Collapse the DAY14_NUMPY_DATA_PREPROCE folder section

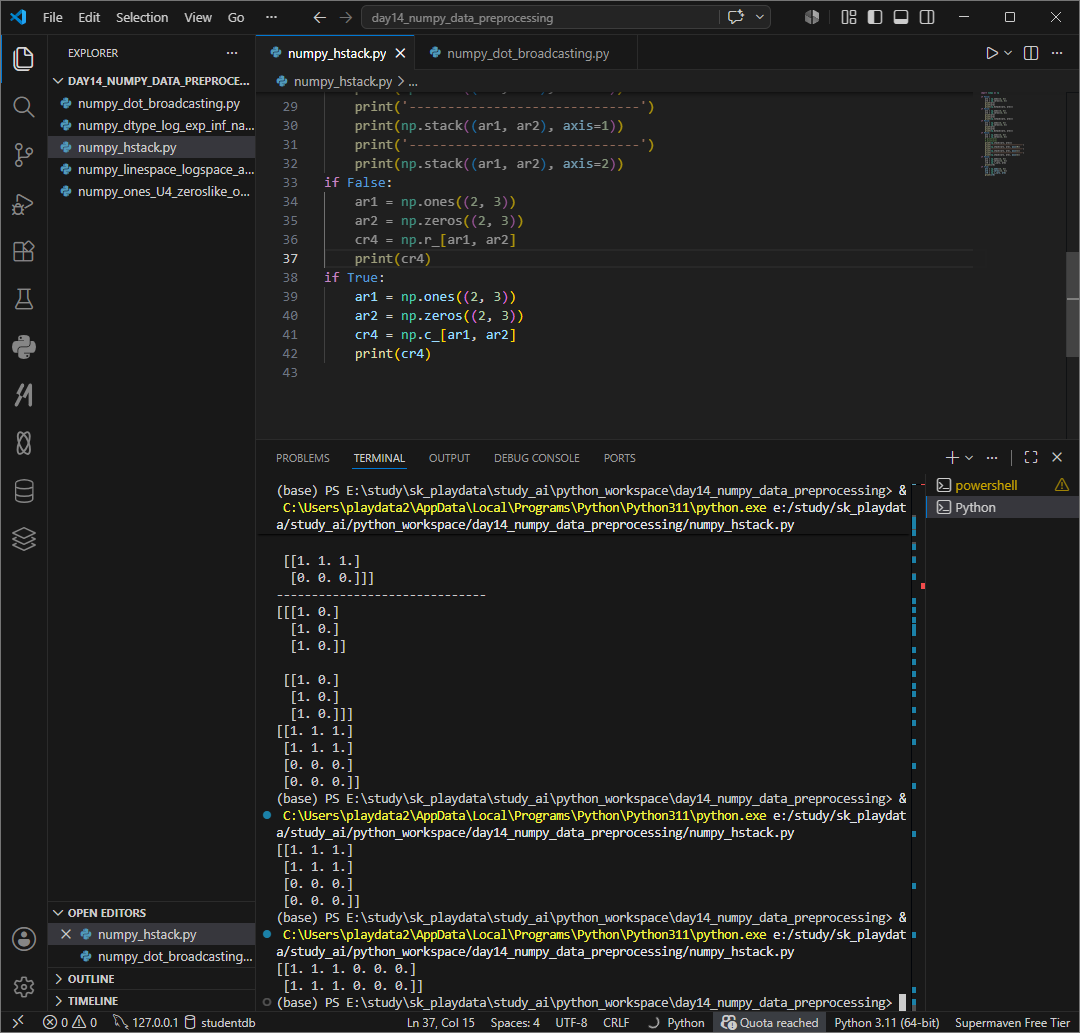[x=152, y=81]
